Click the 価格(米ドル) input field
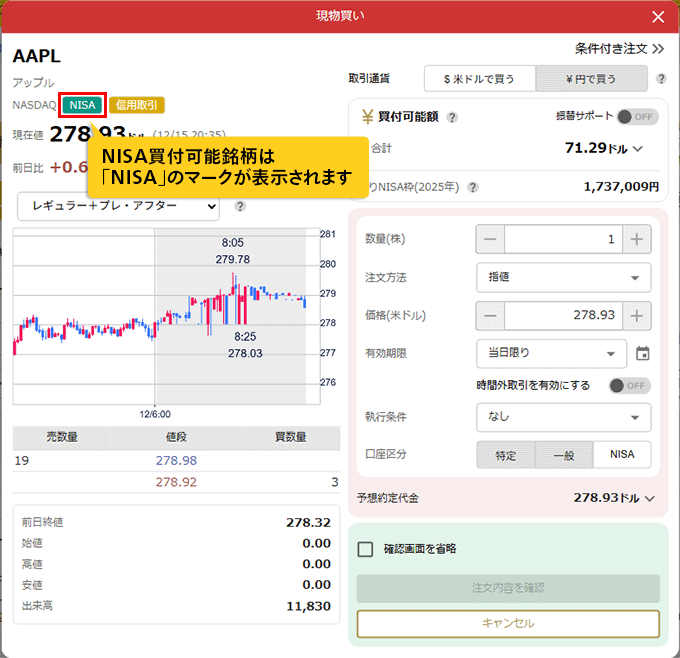680x658 pixels. pyautogui.click(x=563, y=315)
